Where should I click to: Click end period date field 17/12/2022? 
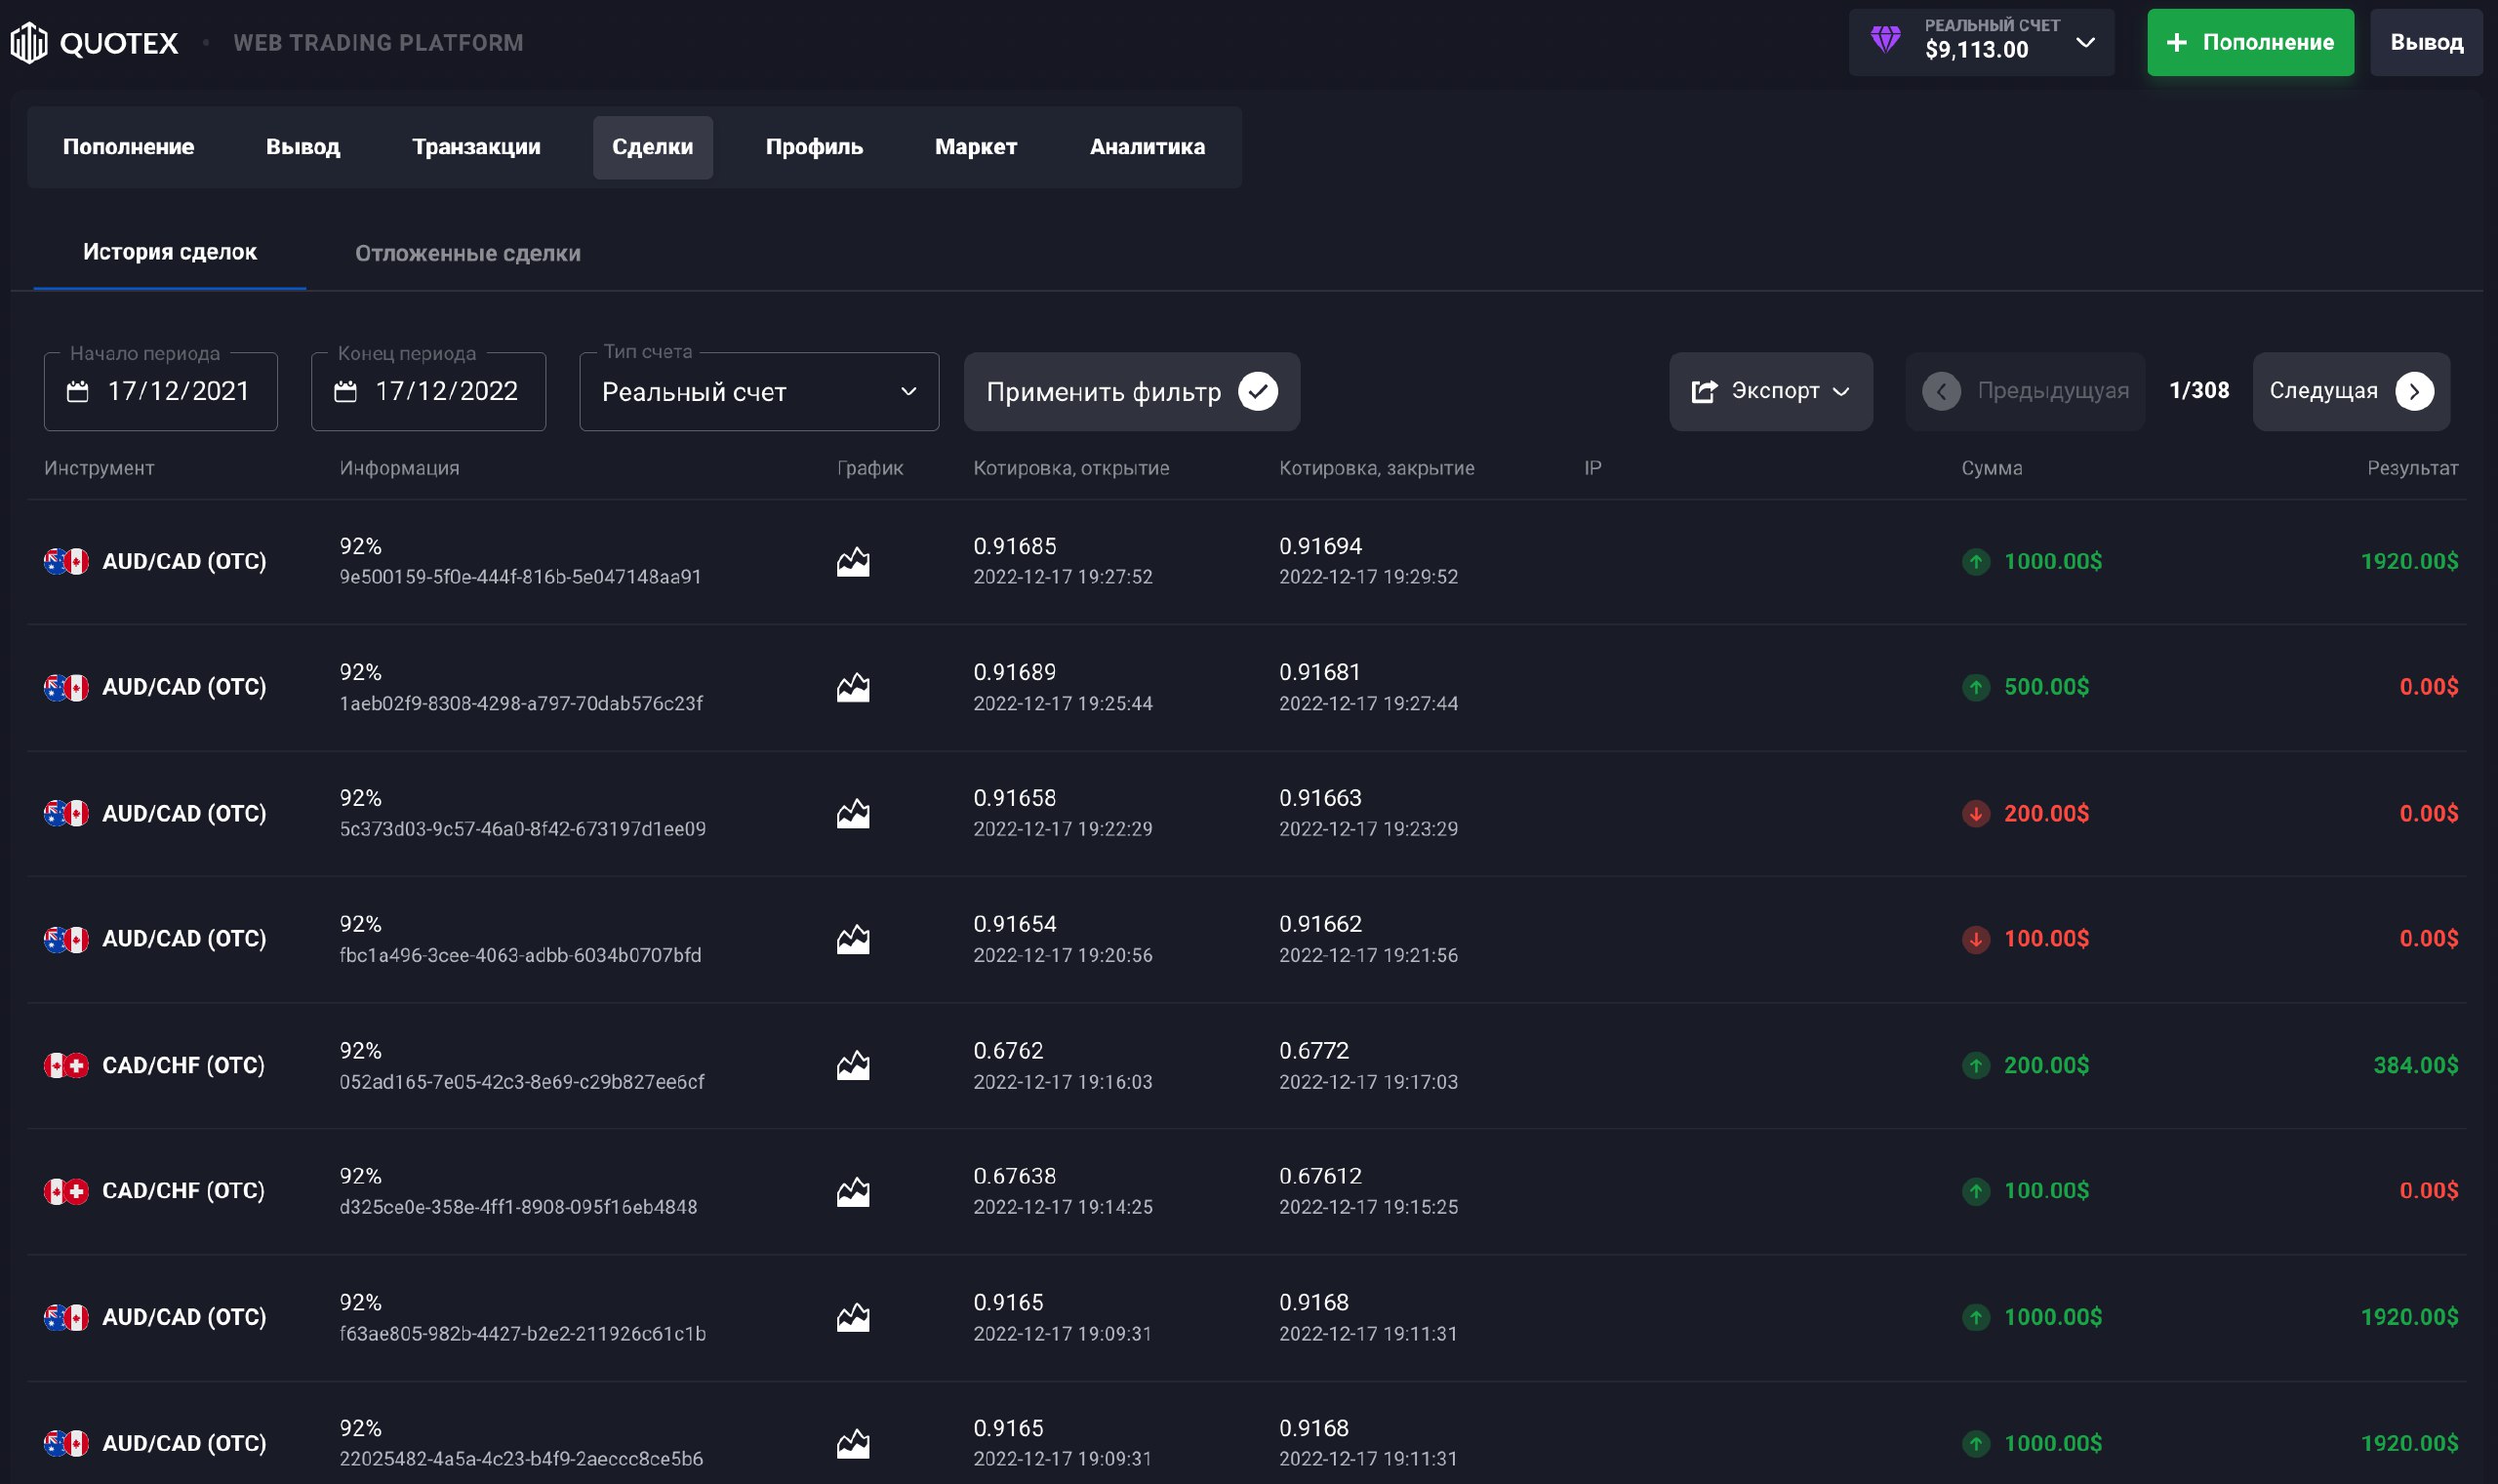tap(428, 391)
